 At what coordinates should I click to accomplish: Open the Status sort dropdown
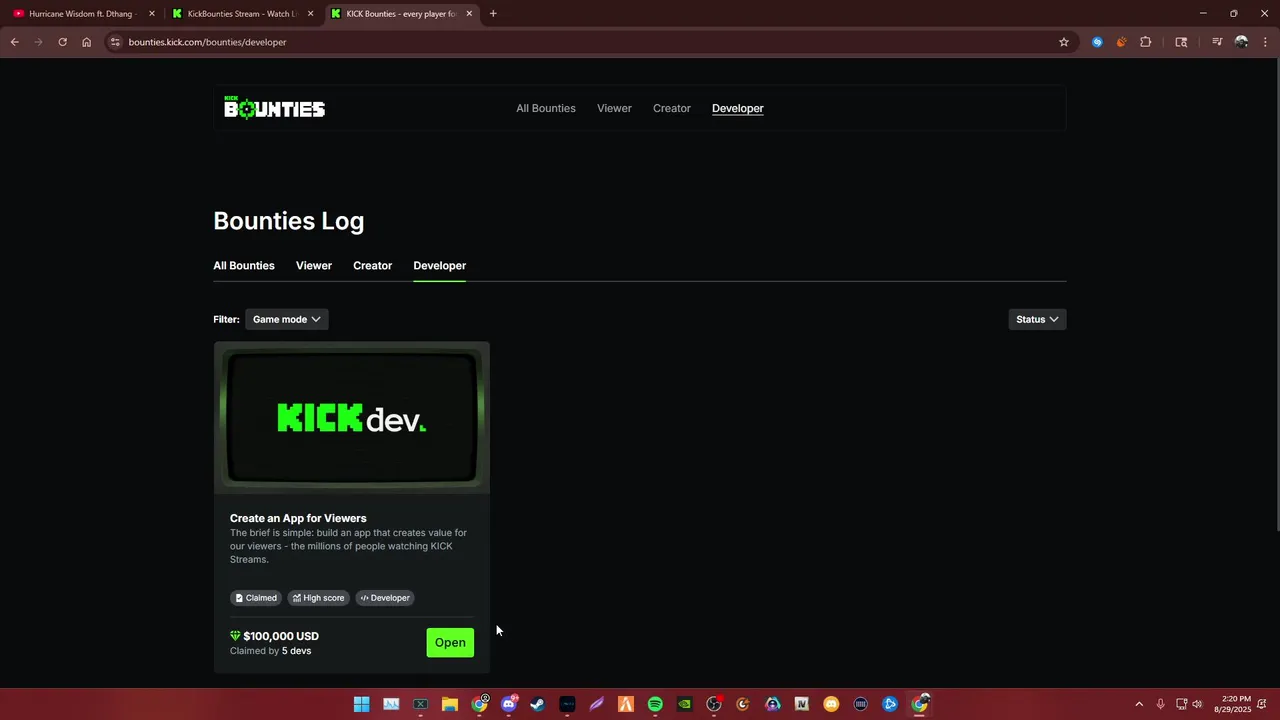pos(1037,319)
